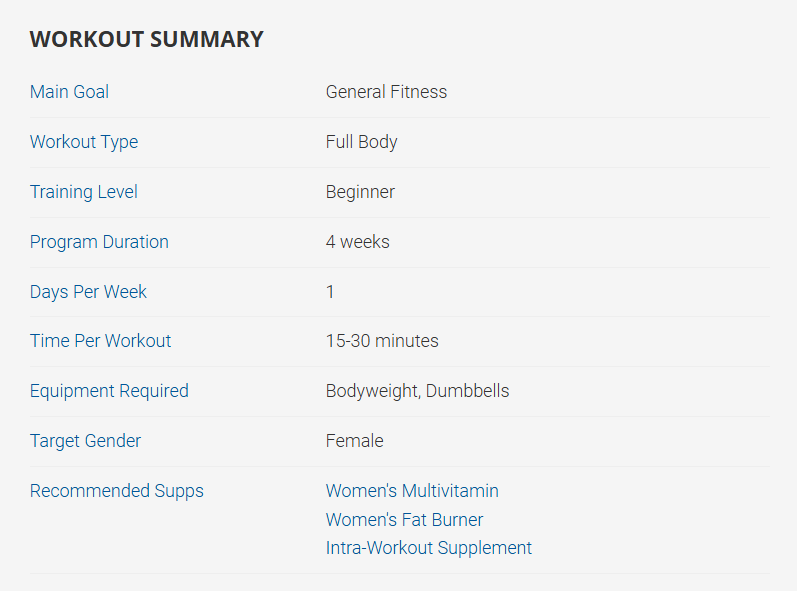Click the Main Goal label link
This screenshot has height=591, width=797.
(x=69, y=92)
